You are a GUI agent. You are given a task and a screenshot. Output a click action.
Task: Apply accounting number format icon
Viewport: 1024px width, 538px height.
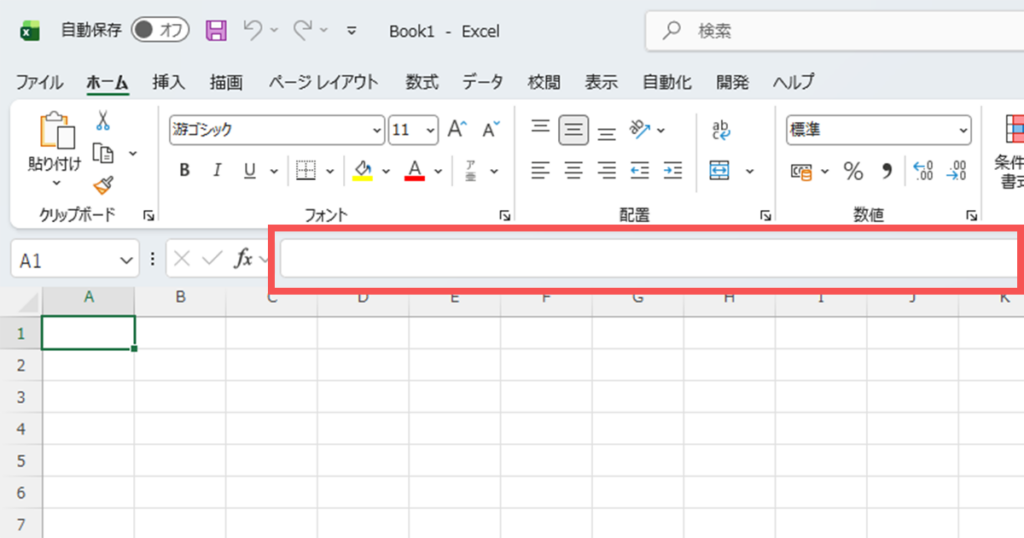pos(801,172)
